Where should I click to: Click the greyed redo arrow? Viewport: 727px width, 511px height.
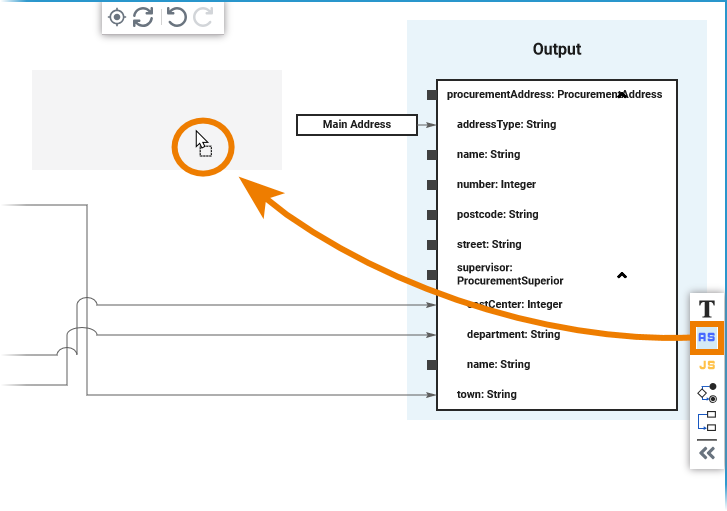click(x=203, y=18)
